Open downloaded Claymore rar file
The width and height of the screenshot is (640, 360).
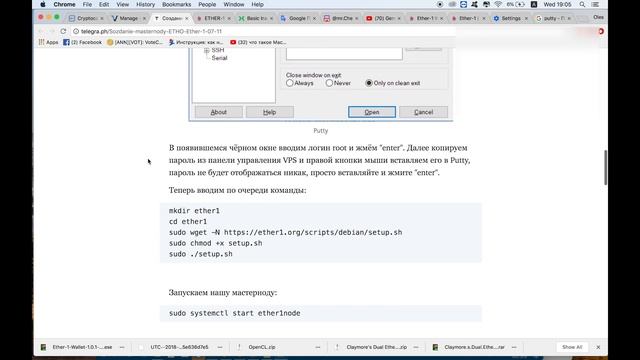[x=469, y=347]
